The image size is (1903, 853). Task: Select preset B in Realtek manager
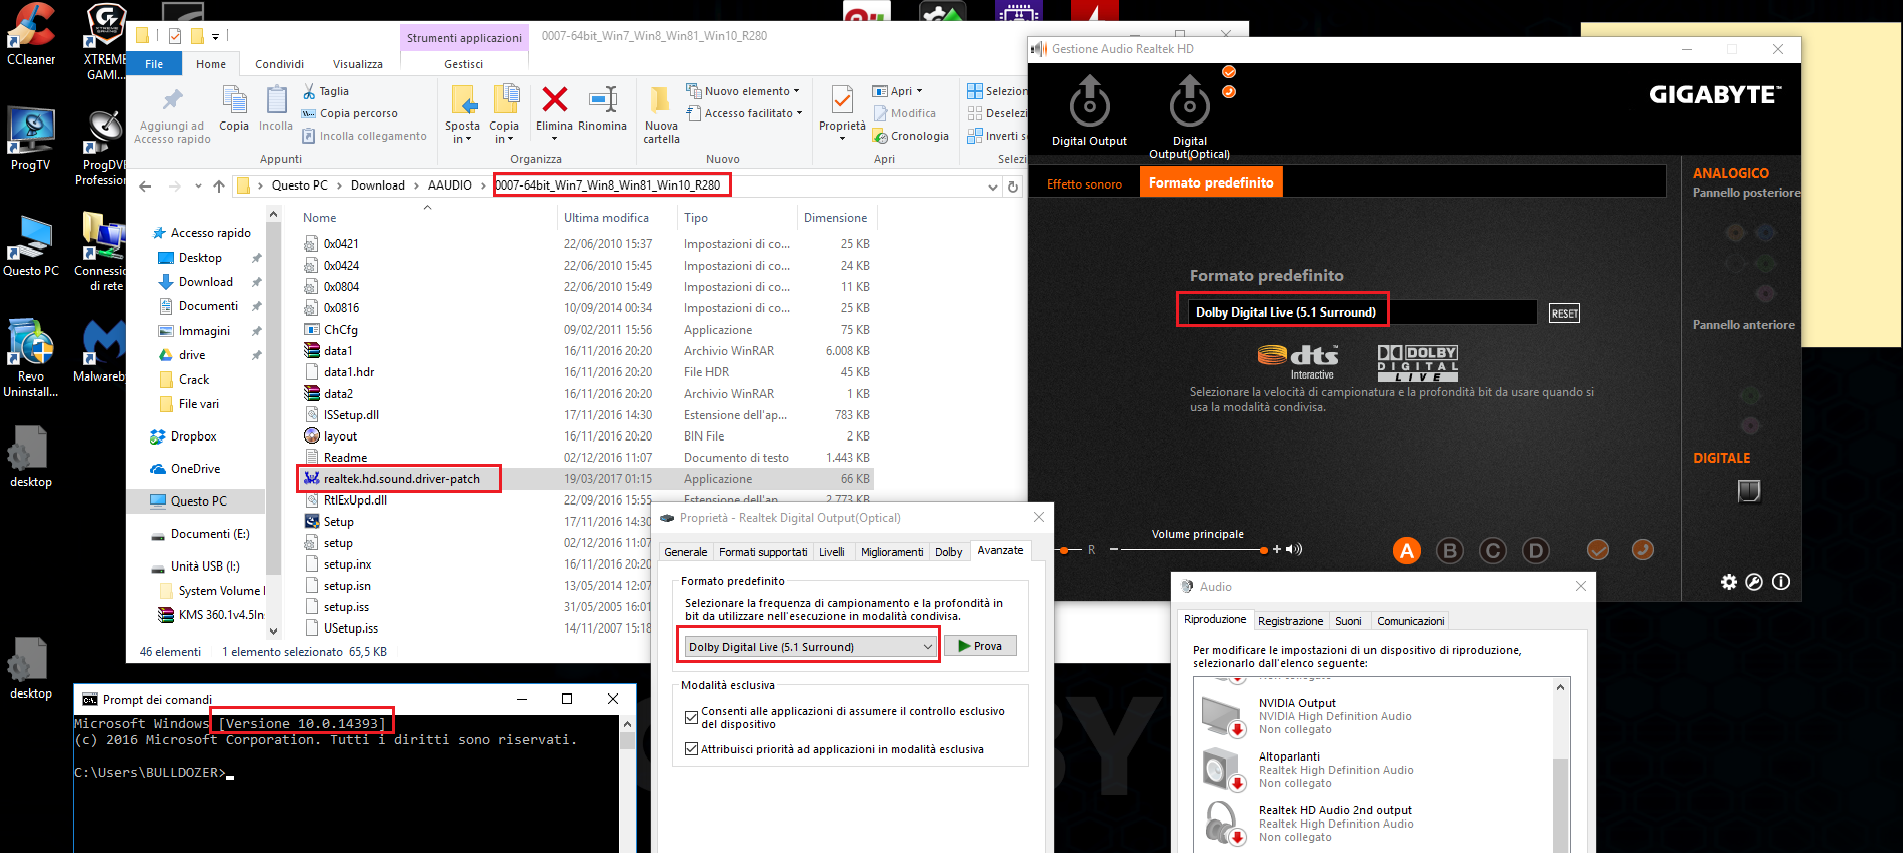click(x=1450, y=550)
